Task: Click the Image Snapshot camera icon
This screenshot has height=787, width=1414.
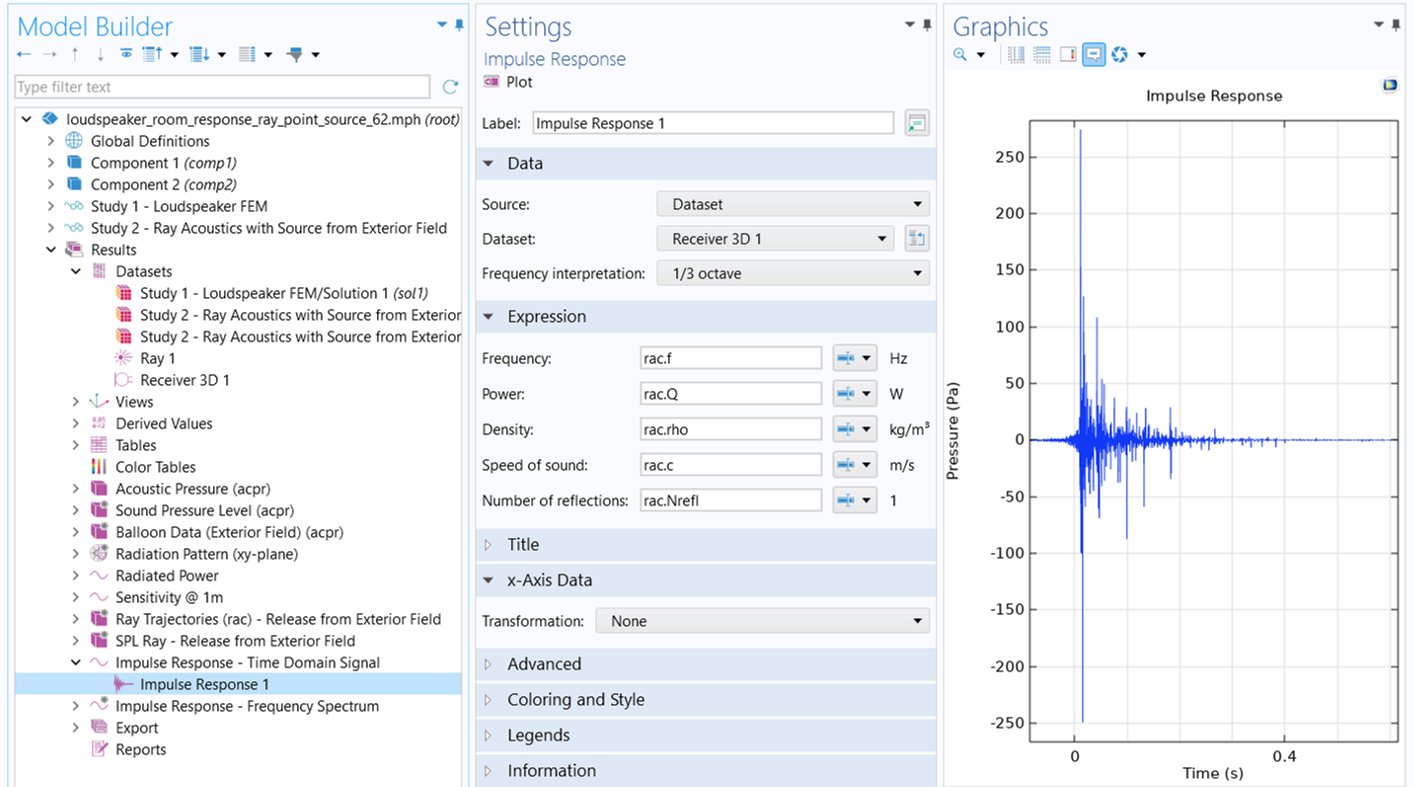Action: point(1120,55)
